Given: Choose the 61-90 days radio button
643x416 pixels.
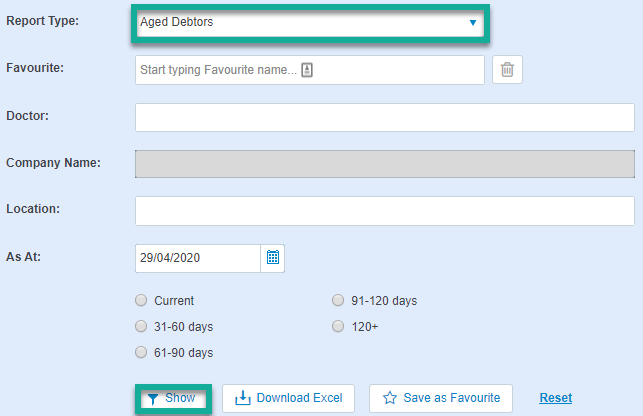Looking at the screenshot, I should (x=141, y=352).
